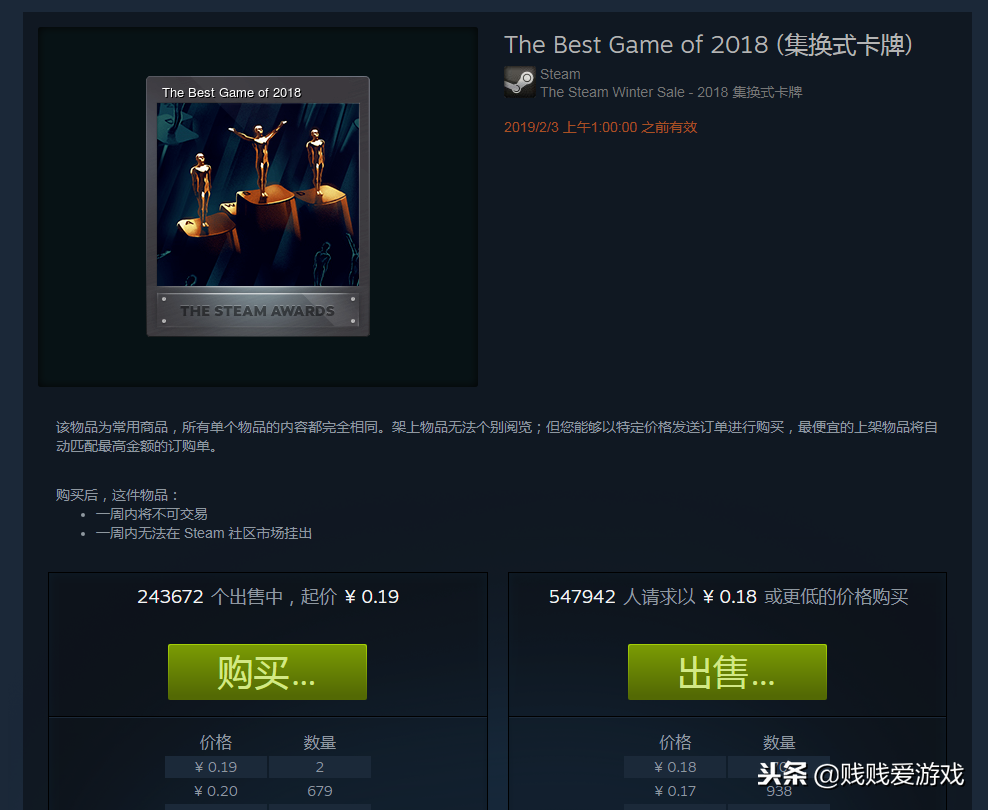The height and width of the screenshot is (810, 988).
Task: Click the quantity 679 cell
Action: click(319, 791)
